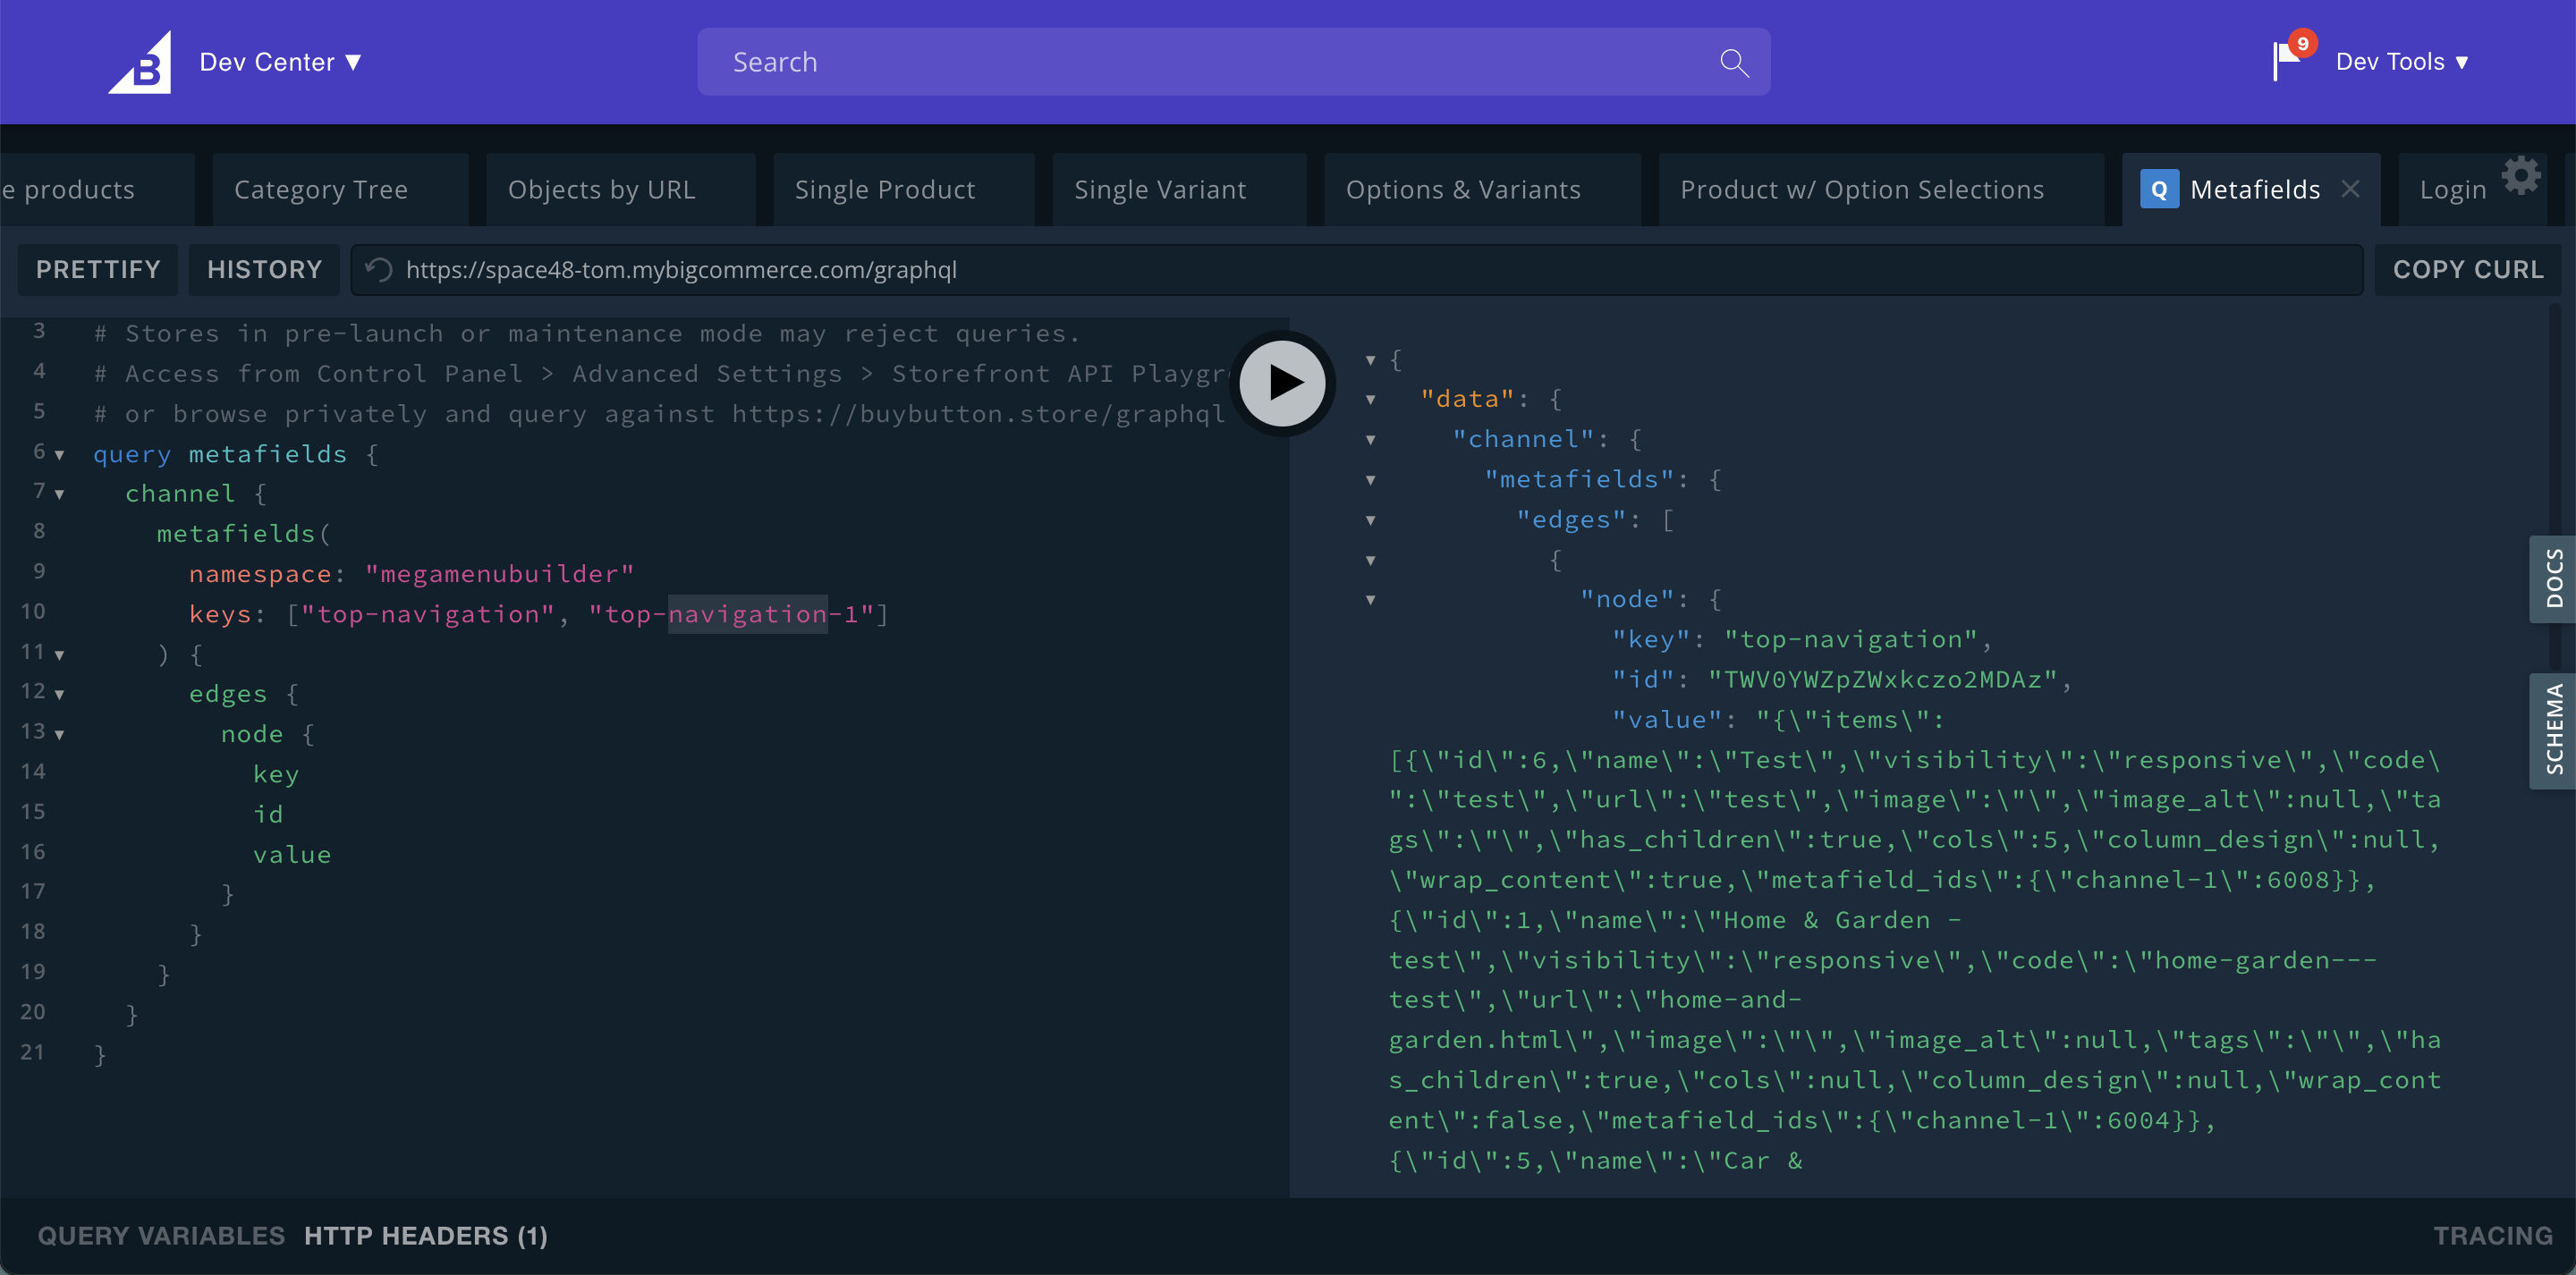Click the namespace argument on line 9
The height and width of the screenshot is (1275, 2576).
[260, 574]
